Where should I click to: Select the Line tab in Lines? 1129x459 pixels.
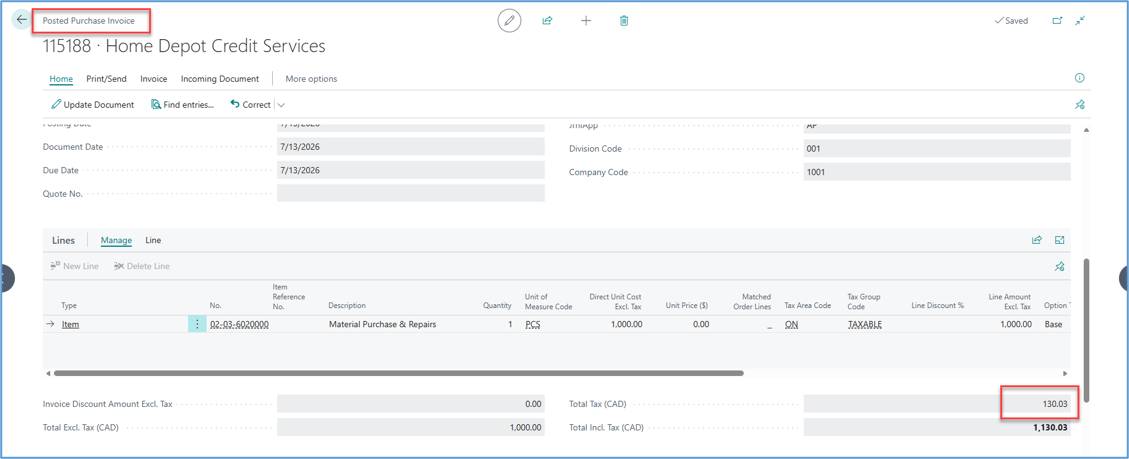(x=153, y=240)
